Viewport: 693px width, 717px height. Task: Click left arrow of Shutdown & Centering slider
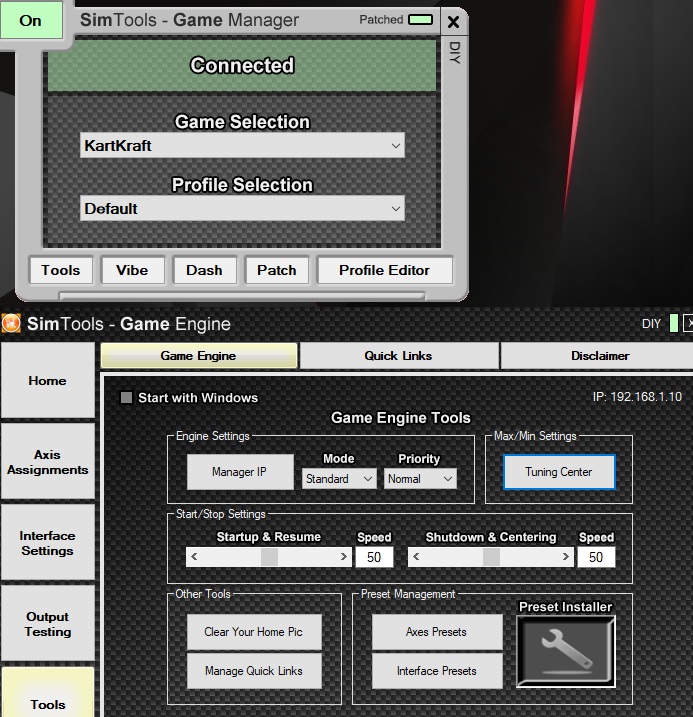coord(416,557)
